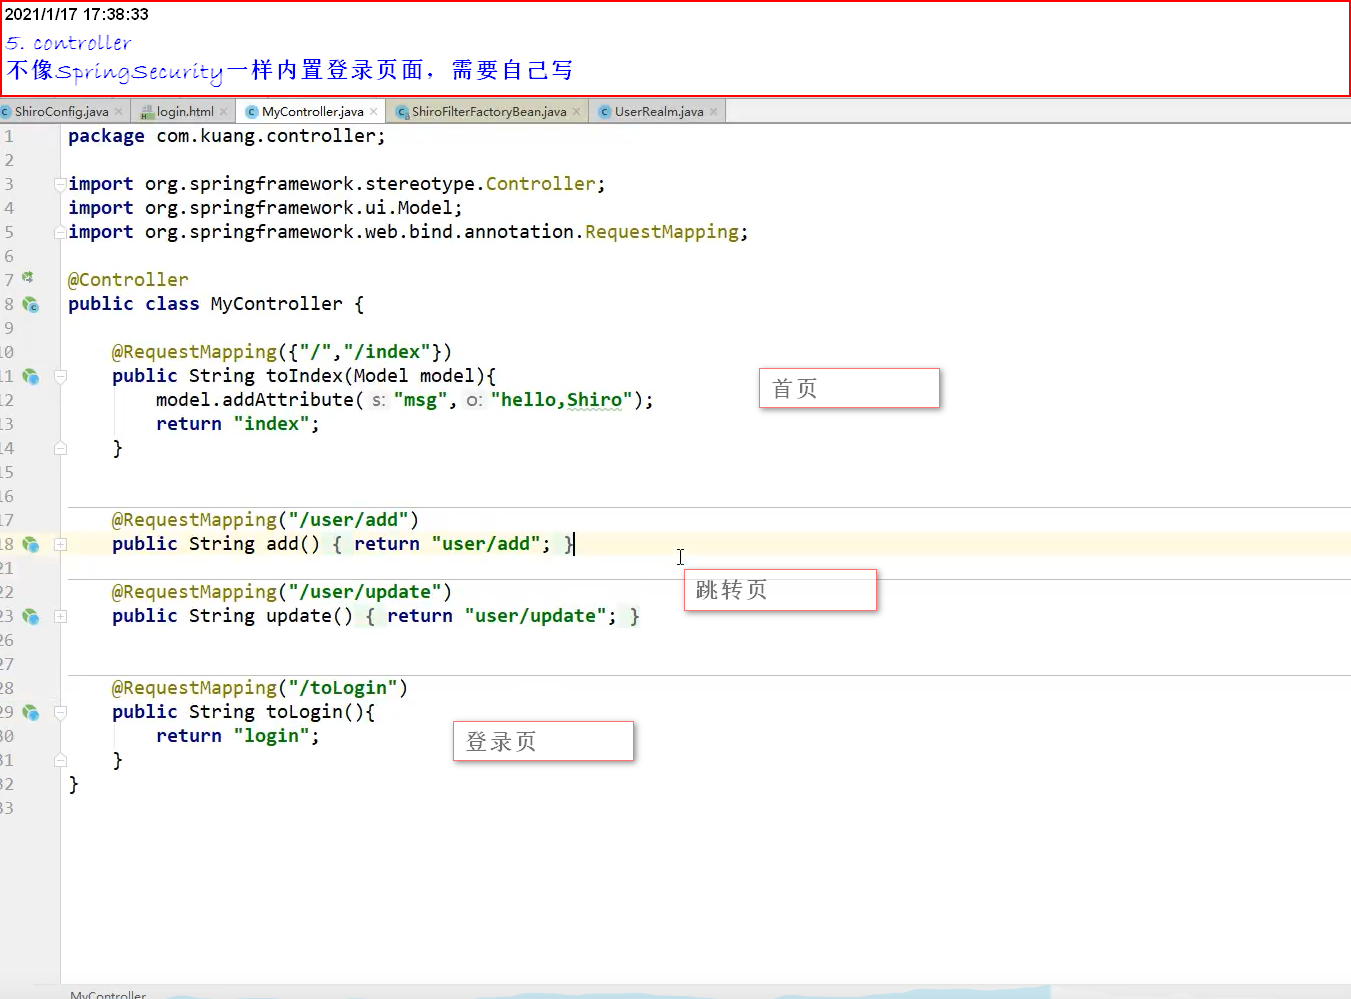This screenshot has height=999, width=1351.
Task: Click the package name com.kuang.controller
Action: 265,136
